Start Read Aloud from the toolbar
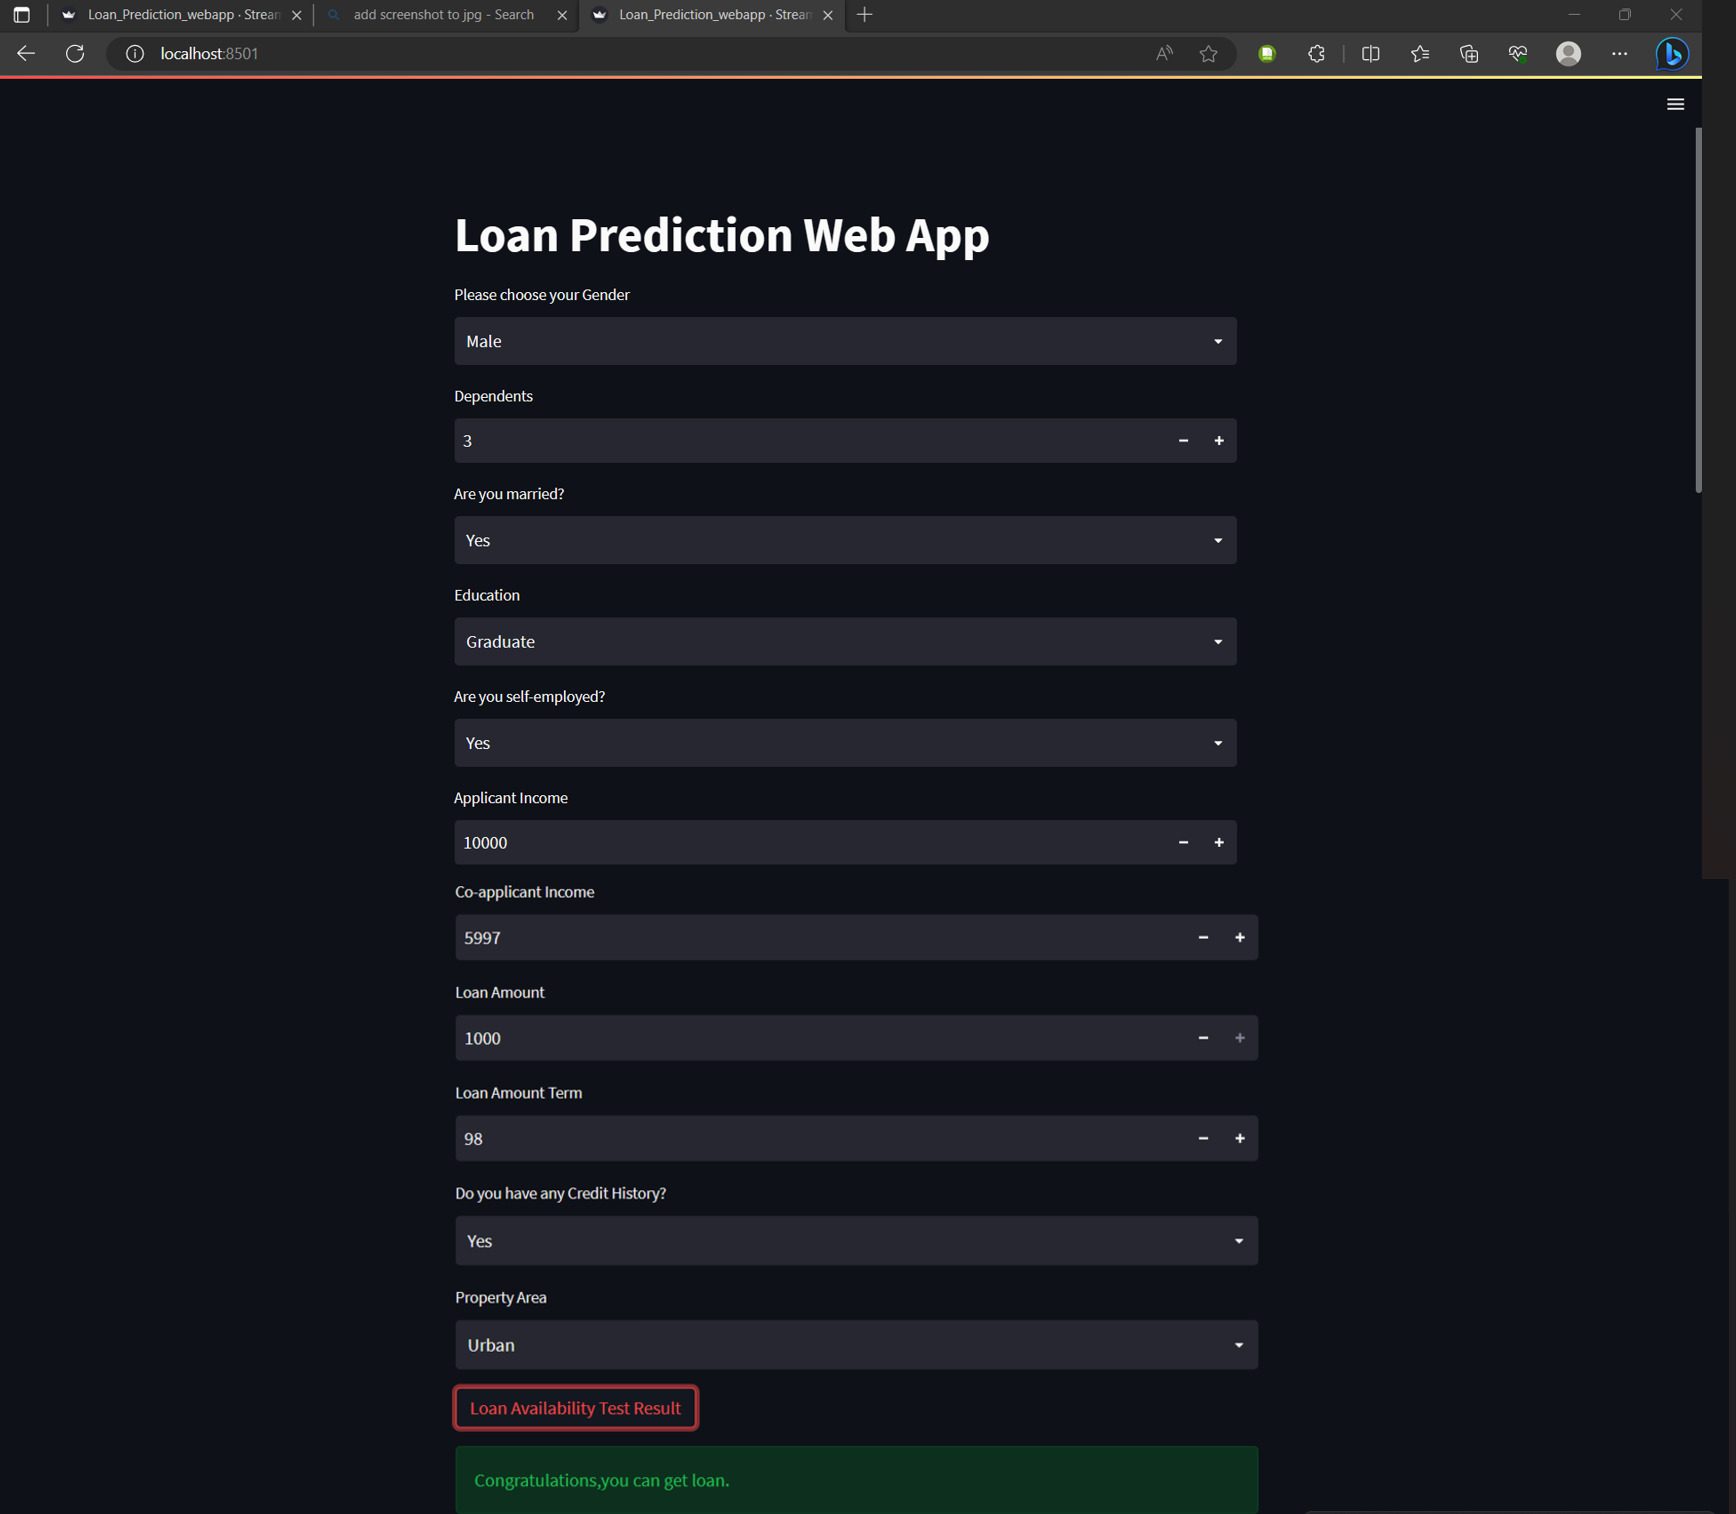This screenshot has width=1736, height=1514. [x=1163, y=54]
